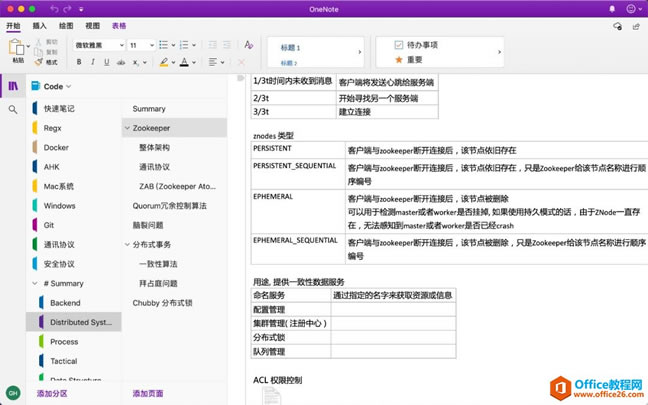Click the share notebook icon
648x405 pixels.
pyautogui.click(x=636, y=26)
